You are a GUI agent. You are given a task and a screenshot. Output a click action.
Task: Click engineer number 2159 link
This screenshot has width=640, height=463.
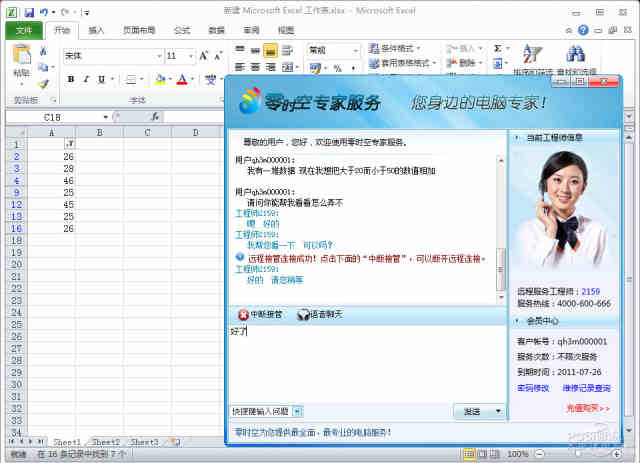(x=591, y=292)
